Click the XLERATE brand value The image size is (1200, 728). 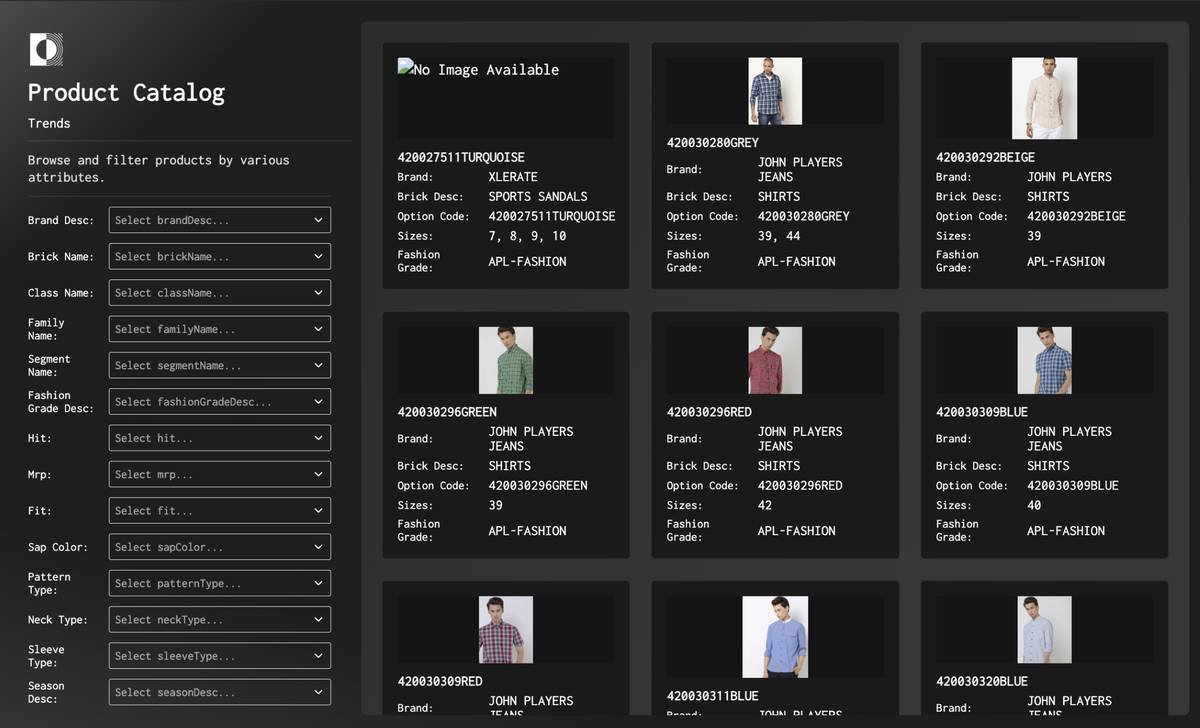tap(513, 177)
